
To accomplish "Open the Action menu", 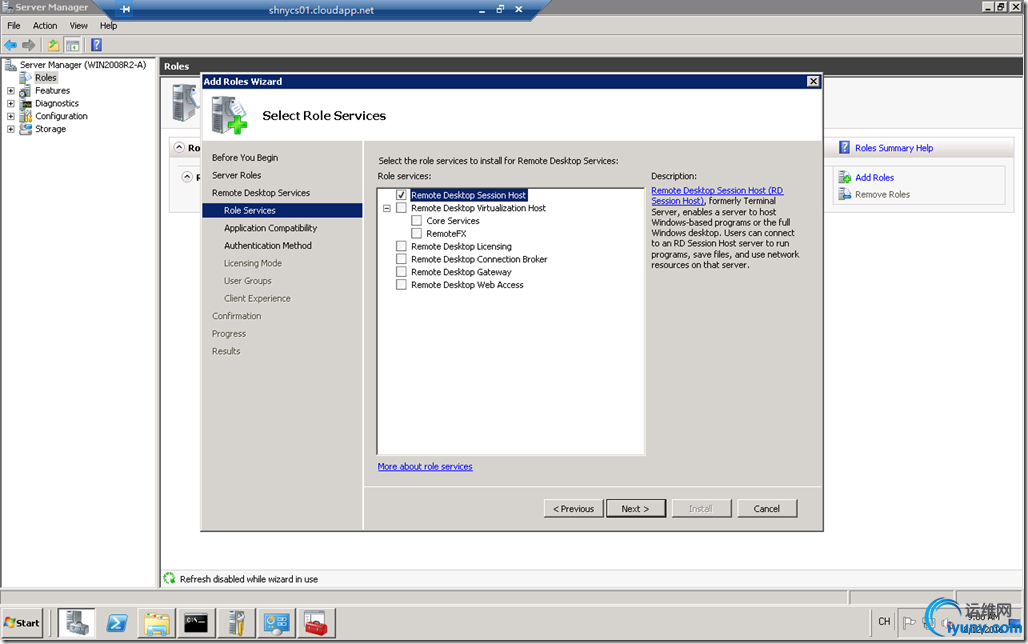I will tap(45, 26).
